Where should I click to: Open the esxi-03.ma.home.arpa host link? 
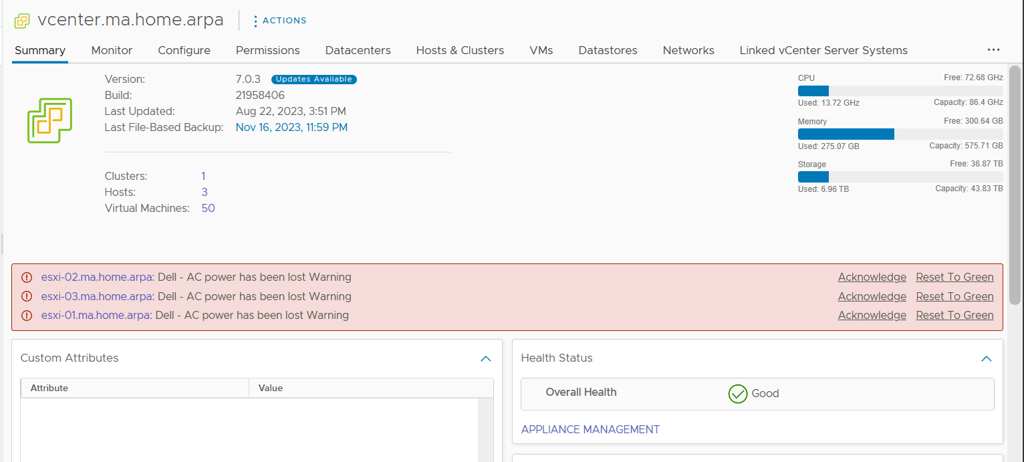[97, 296]
